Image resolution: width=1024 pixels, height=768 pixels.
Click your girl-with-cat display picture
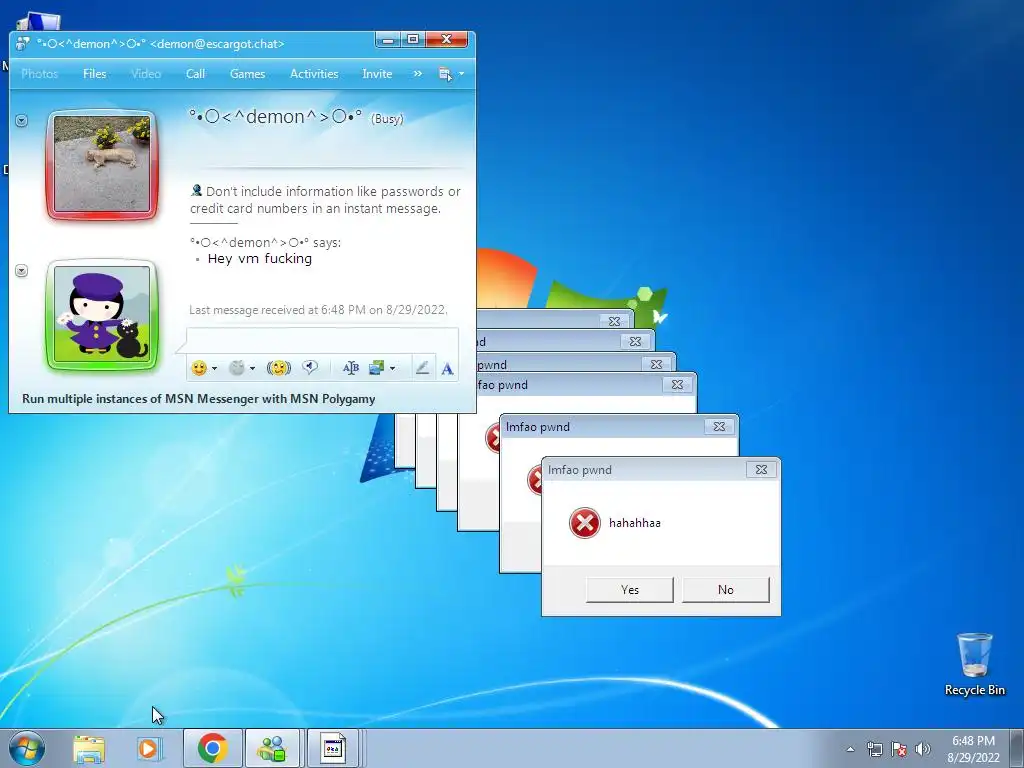102,314
